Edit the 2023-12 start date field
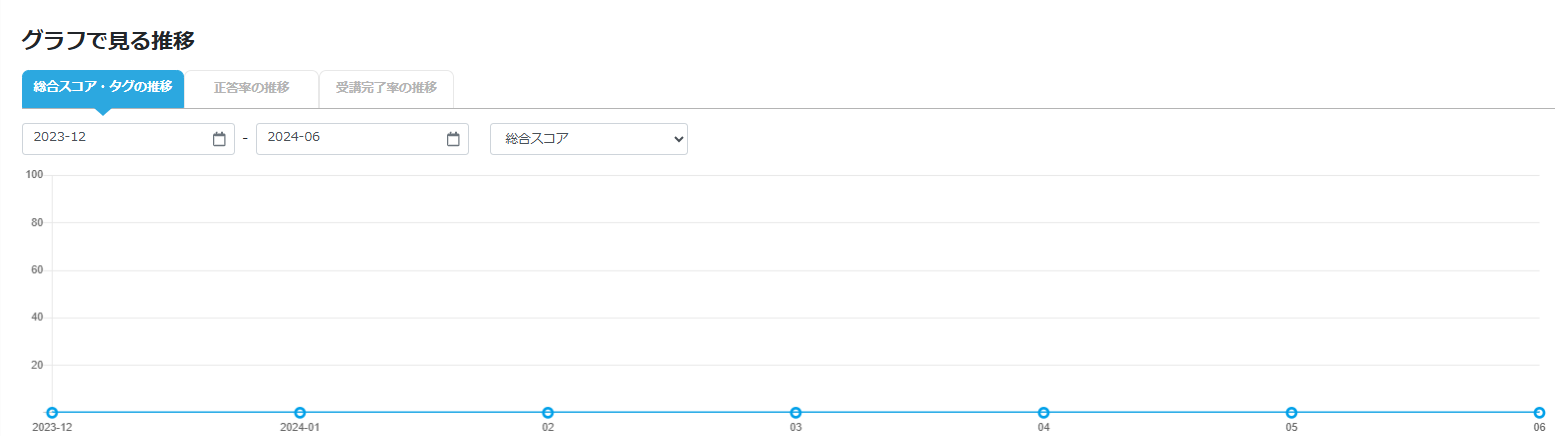Viewport: 1560px width, 436px height. point(128,139)
